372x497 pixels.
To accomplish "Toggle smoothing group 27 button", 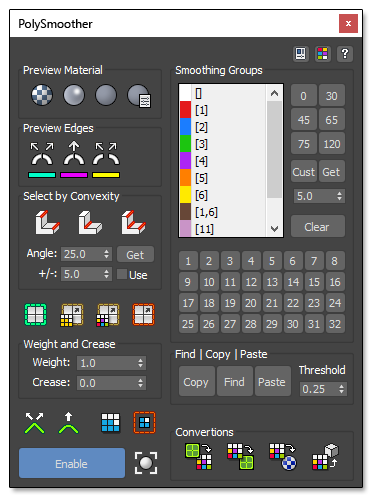I will [x=230, y=324].
